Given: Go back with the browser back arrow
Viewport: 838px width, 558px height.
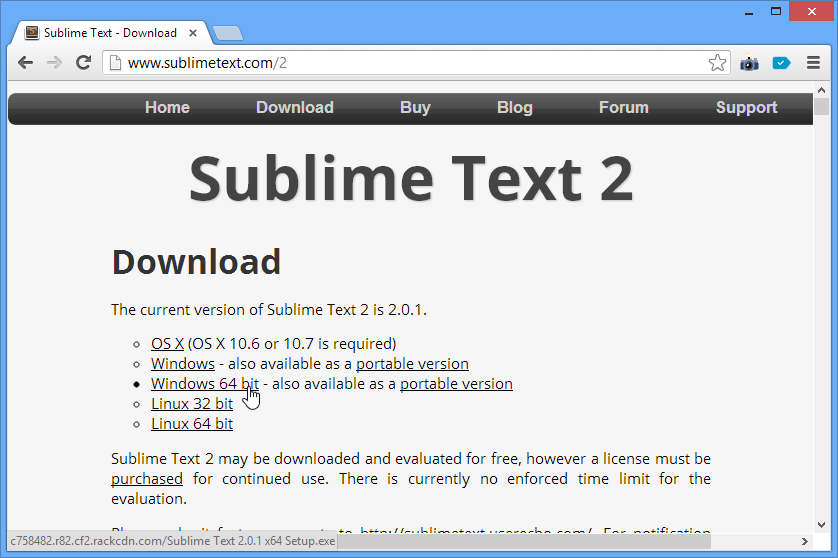Looking at the screenshot, I should (25, 63).
